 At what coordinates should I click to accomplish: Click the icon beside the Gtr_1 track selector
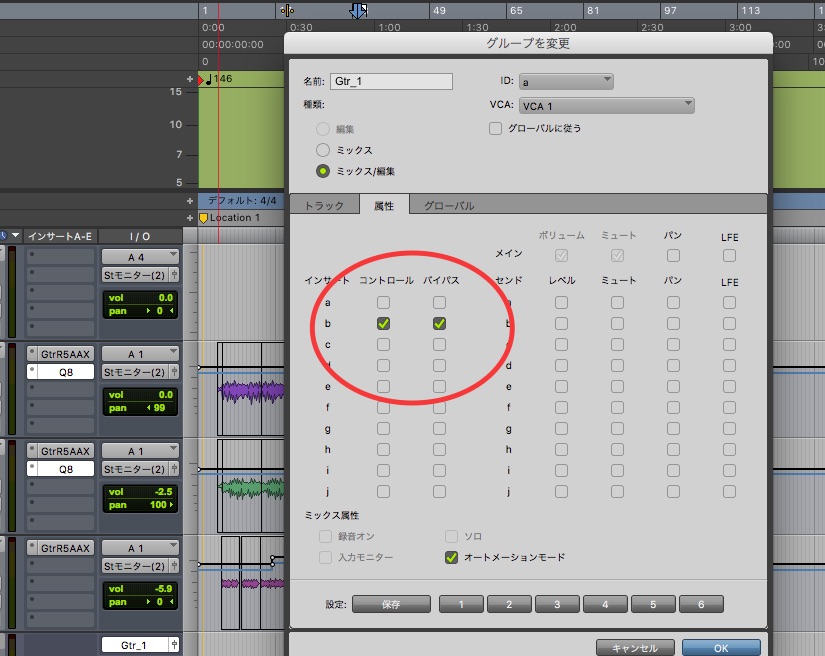174,644
